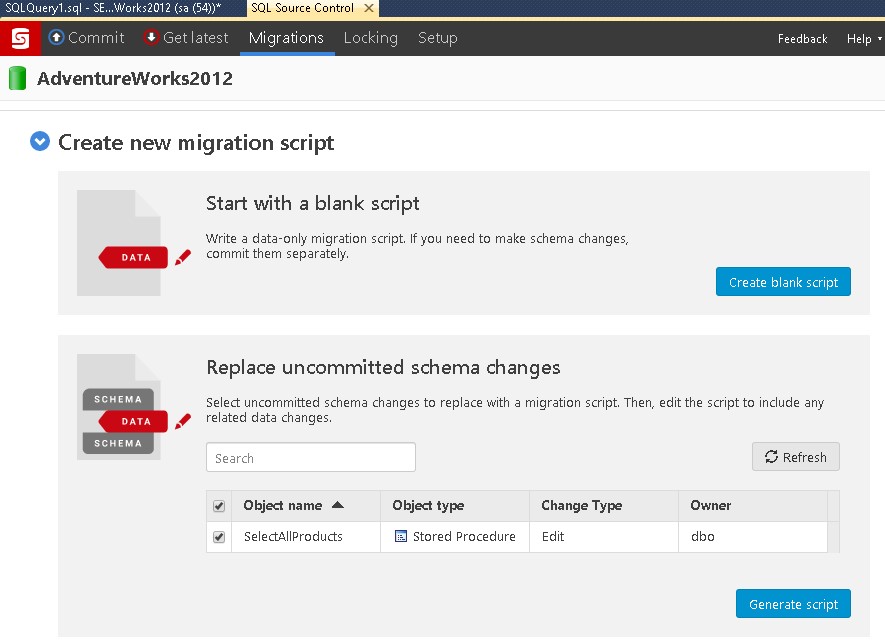Toggle the select-all header checkbox
The width and height of the screenshot is (885, 644).
(219, 506)
